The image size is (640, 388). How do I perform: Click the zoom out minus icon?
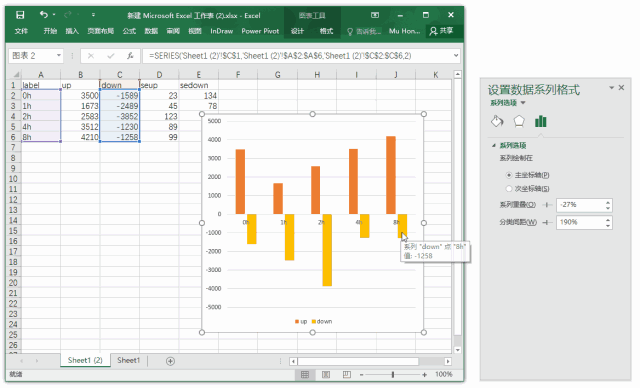click(x=361, y=375)
